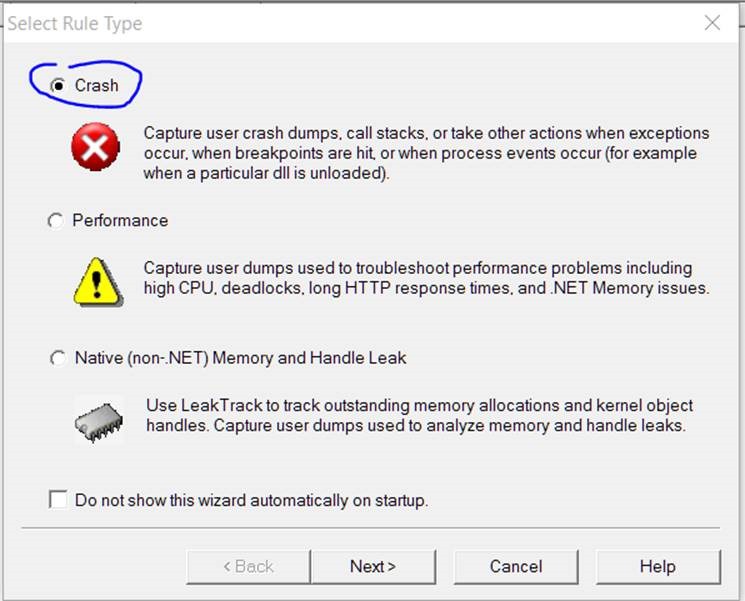
Task: Click the performance problems description paragraph
Action: [x=426, y=279]
